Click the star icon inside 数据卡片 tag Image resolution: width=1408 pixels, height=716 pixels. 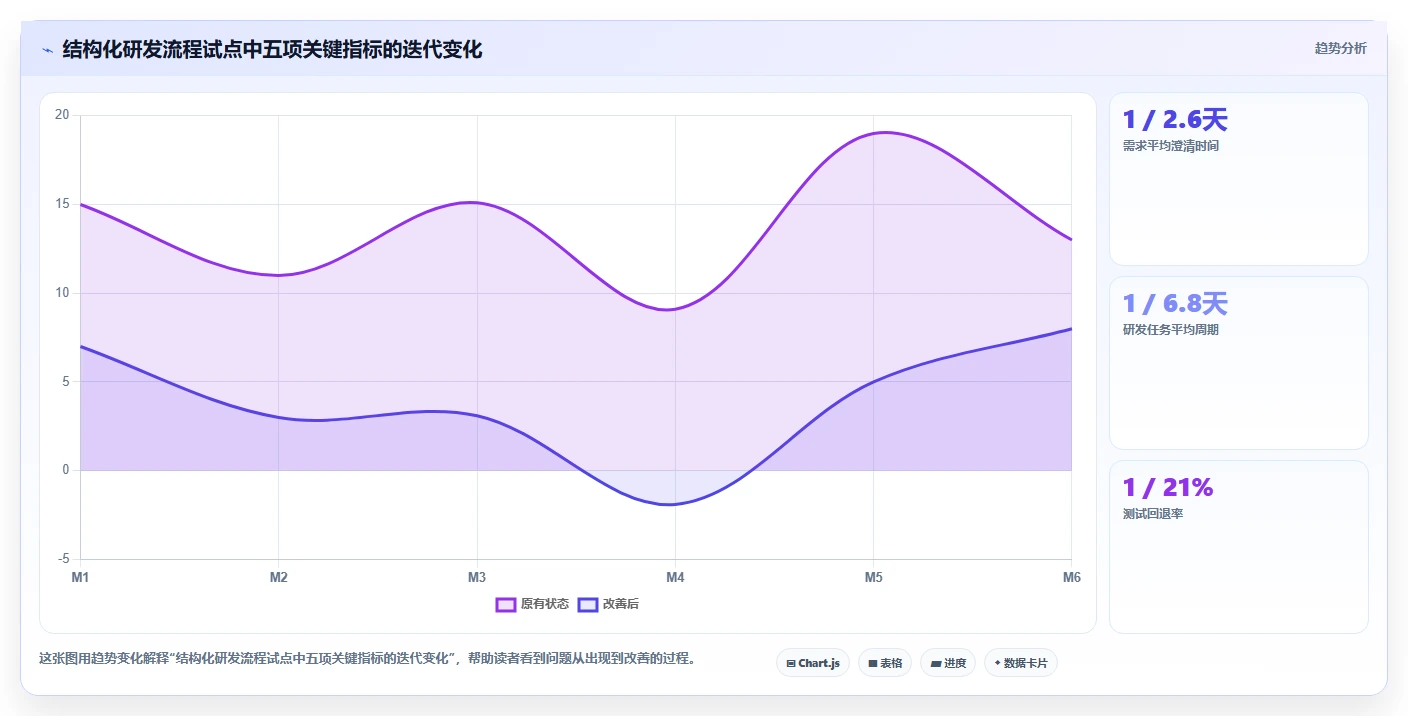998,663
